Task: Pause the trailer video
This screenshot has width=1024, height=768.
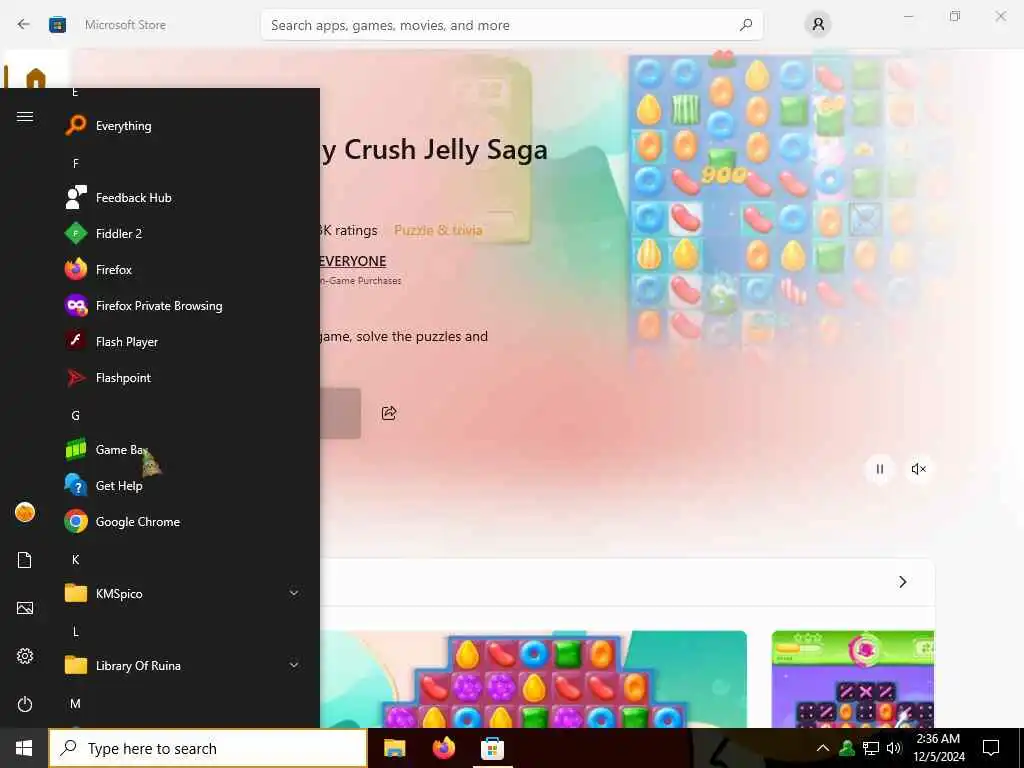Action: click(x=880, y=469)
